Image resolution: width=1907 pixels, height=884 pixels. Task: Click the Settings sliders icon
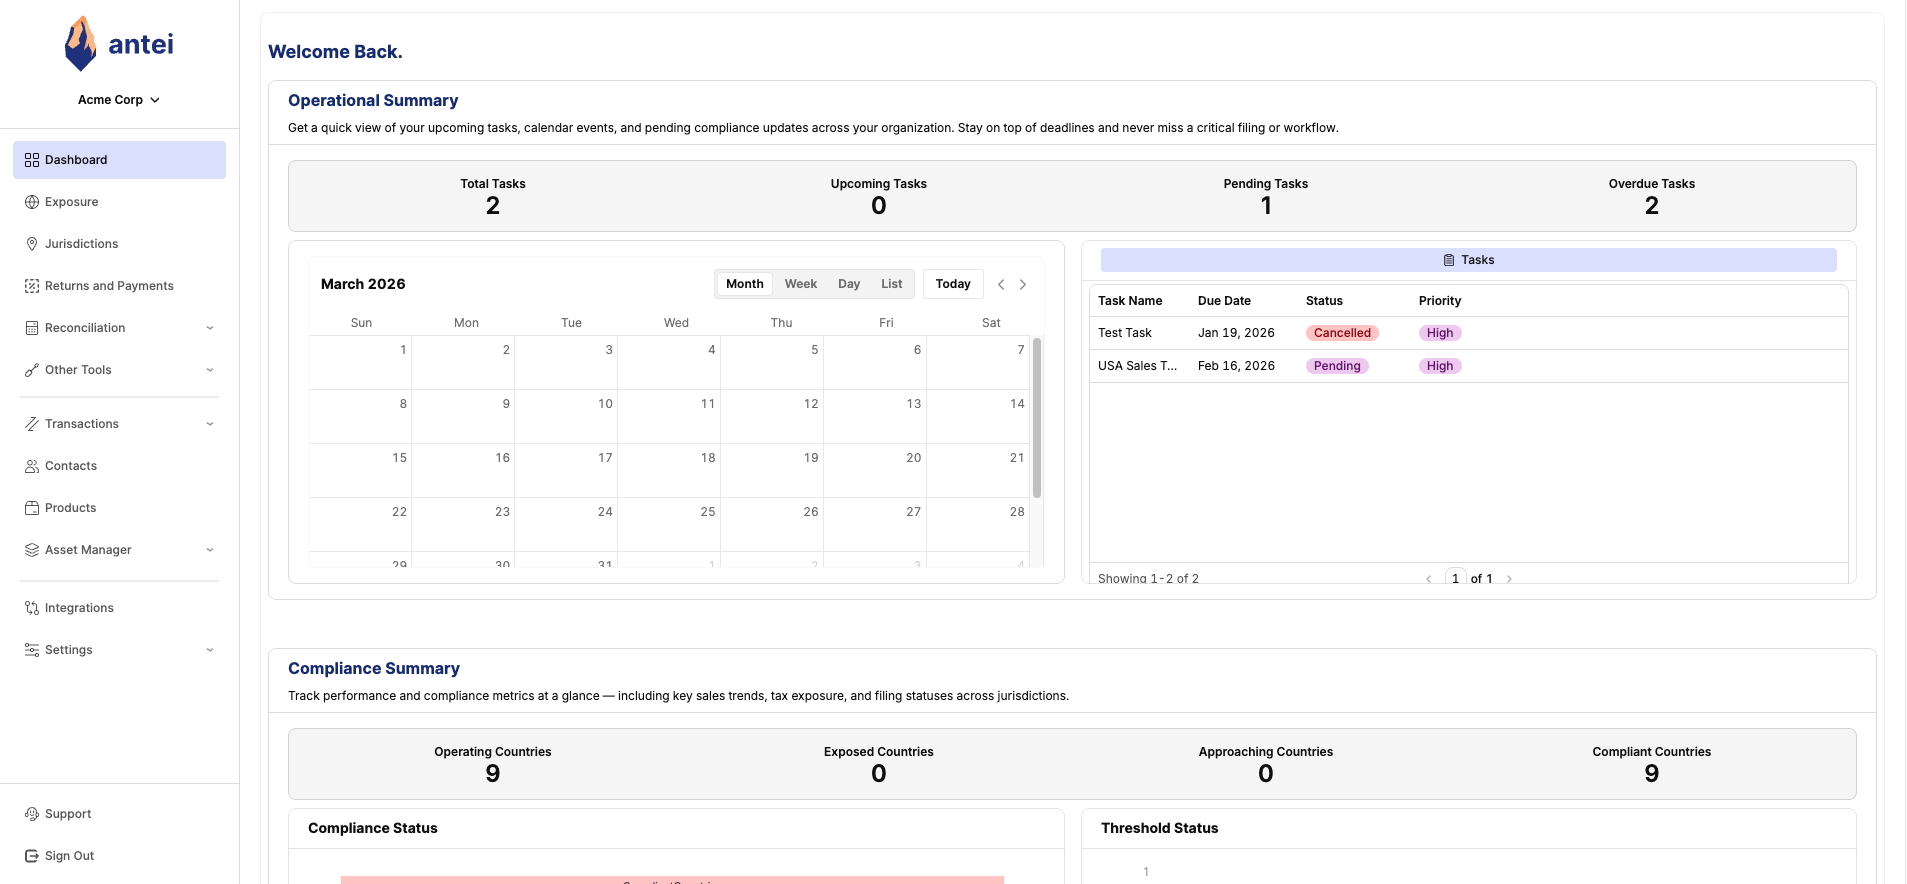pyautogui.click(x=32, y=650)
